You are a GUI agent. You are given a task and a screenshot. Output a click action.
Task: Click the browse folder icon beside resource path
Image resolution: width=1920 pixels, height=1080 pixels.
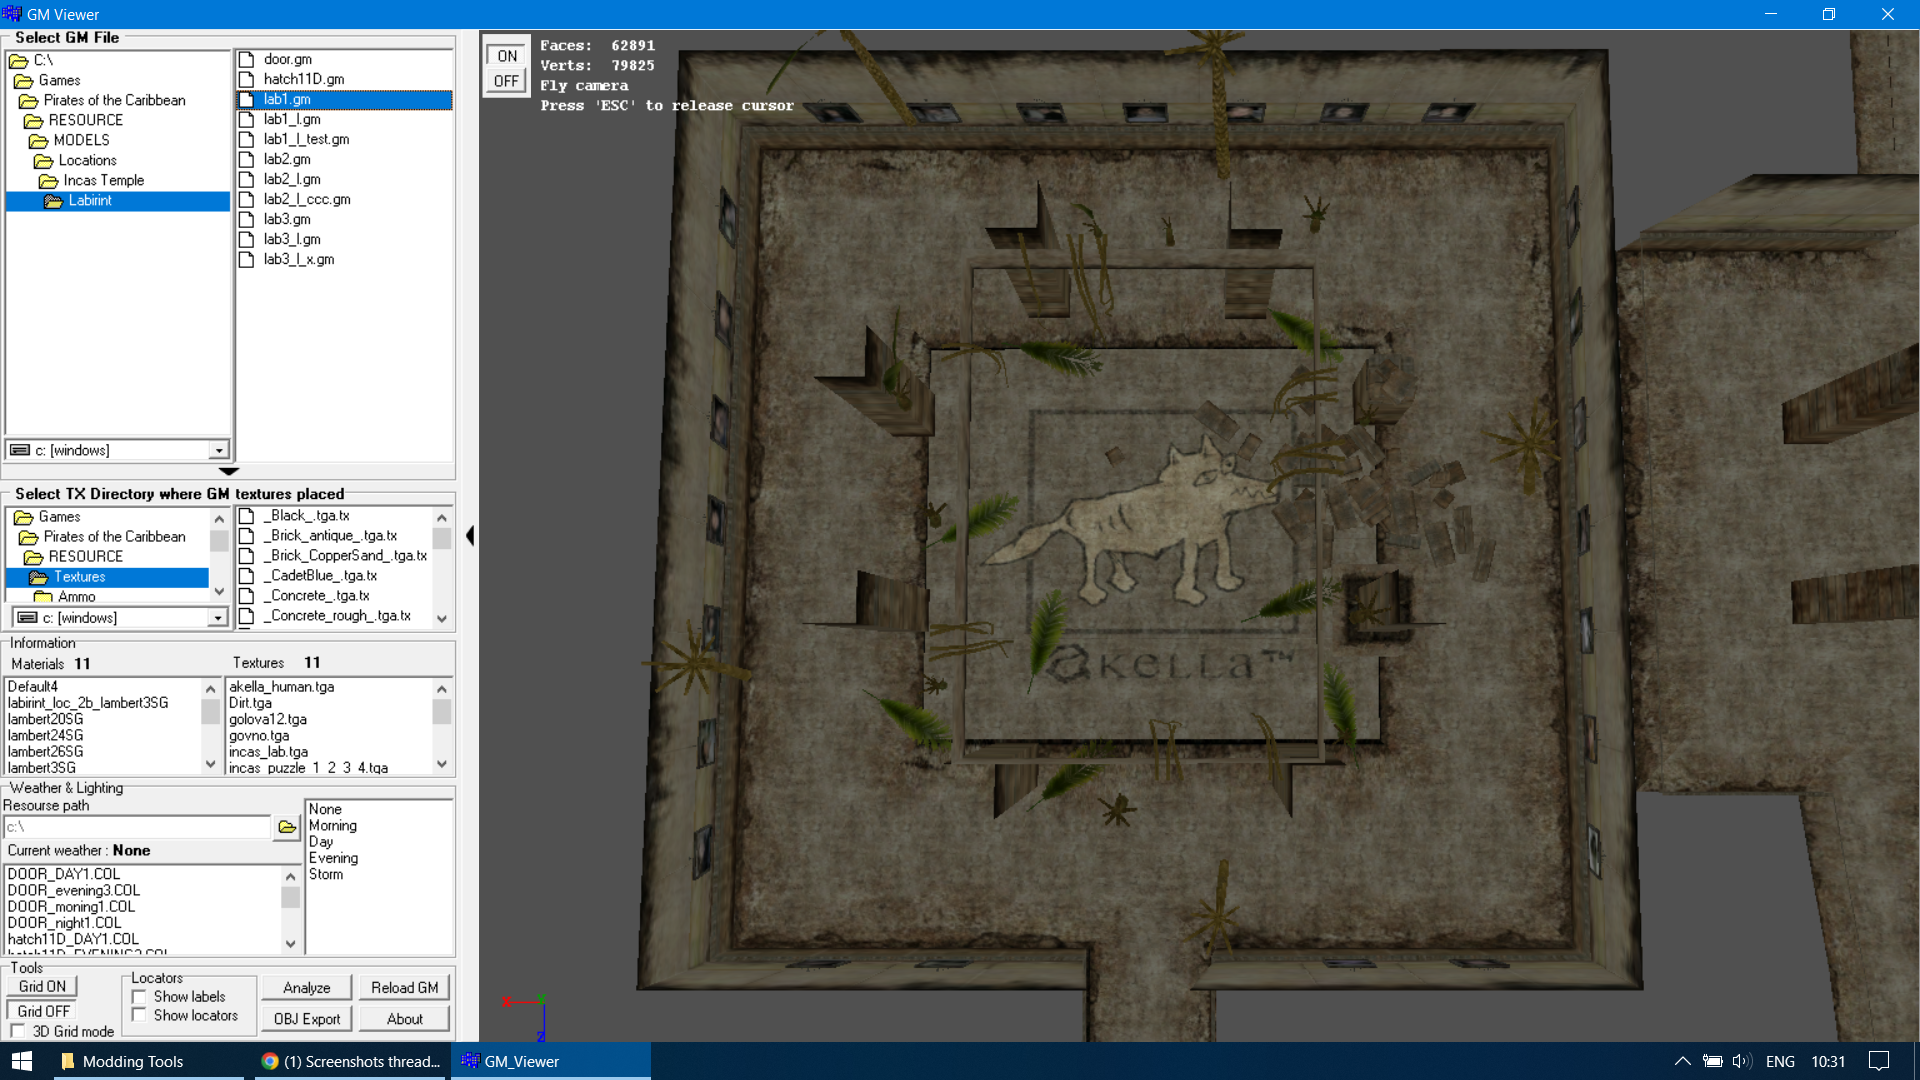(x=287, y=827)
